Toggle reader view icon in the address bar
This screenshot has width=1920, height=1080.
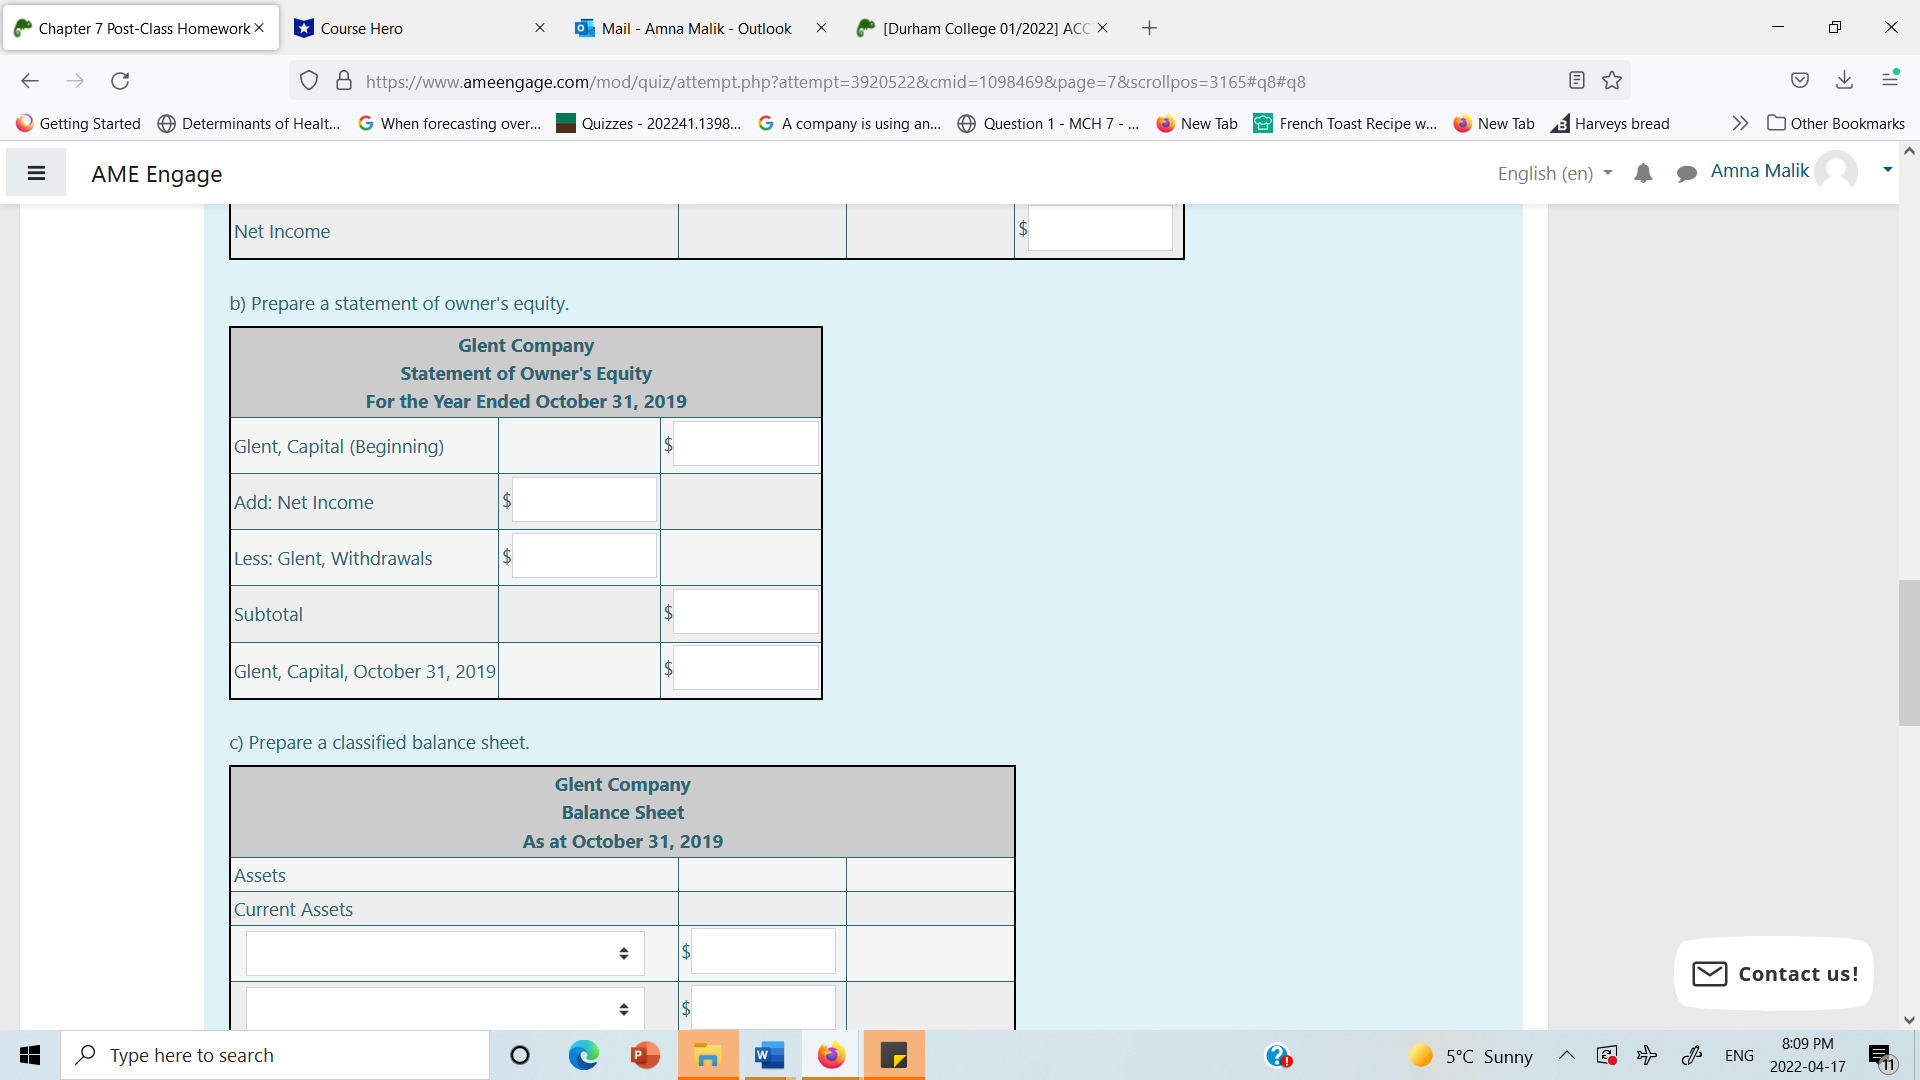(x=1577, y=81)
